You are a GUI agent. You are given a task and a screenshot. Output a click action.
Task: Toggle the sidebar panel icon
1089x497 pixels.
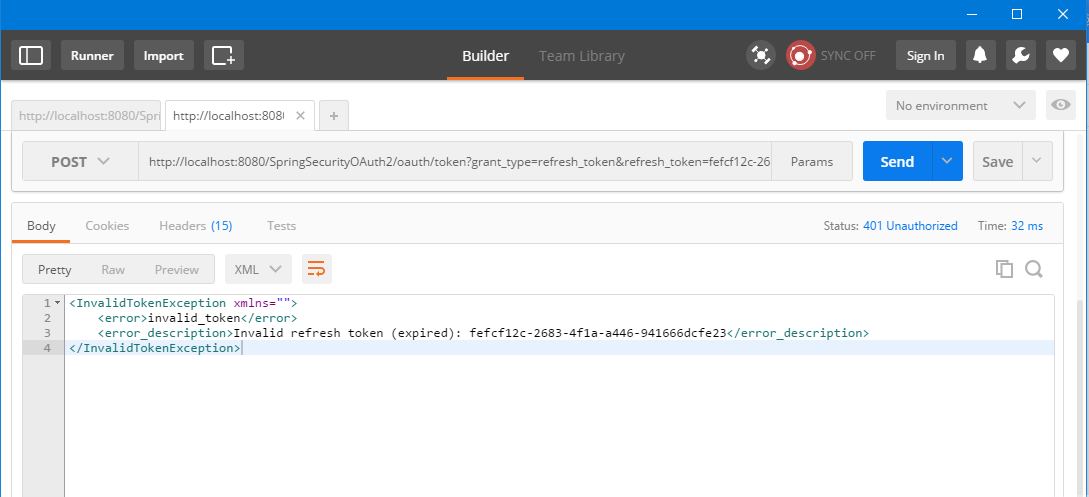[31, 56]
